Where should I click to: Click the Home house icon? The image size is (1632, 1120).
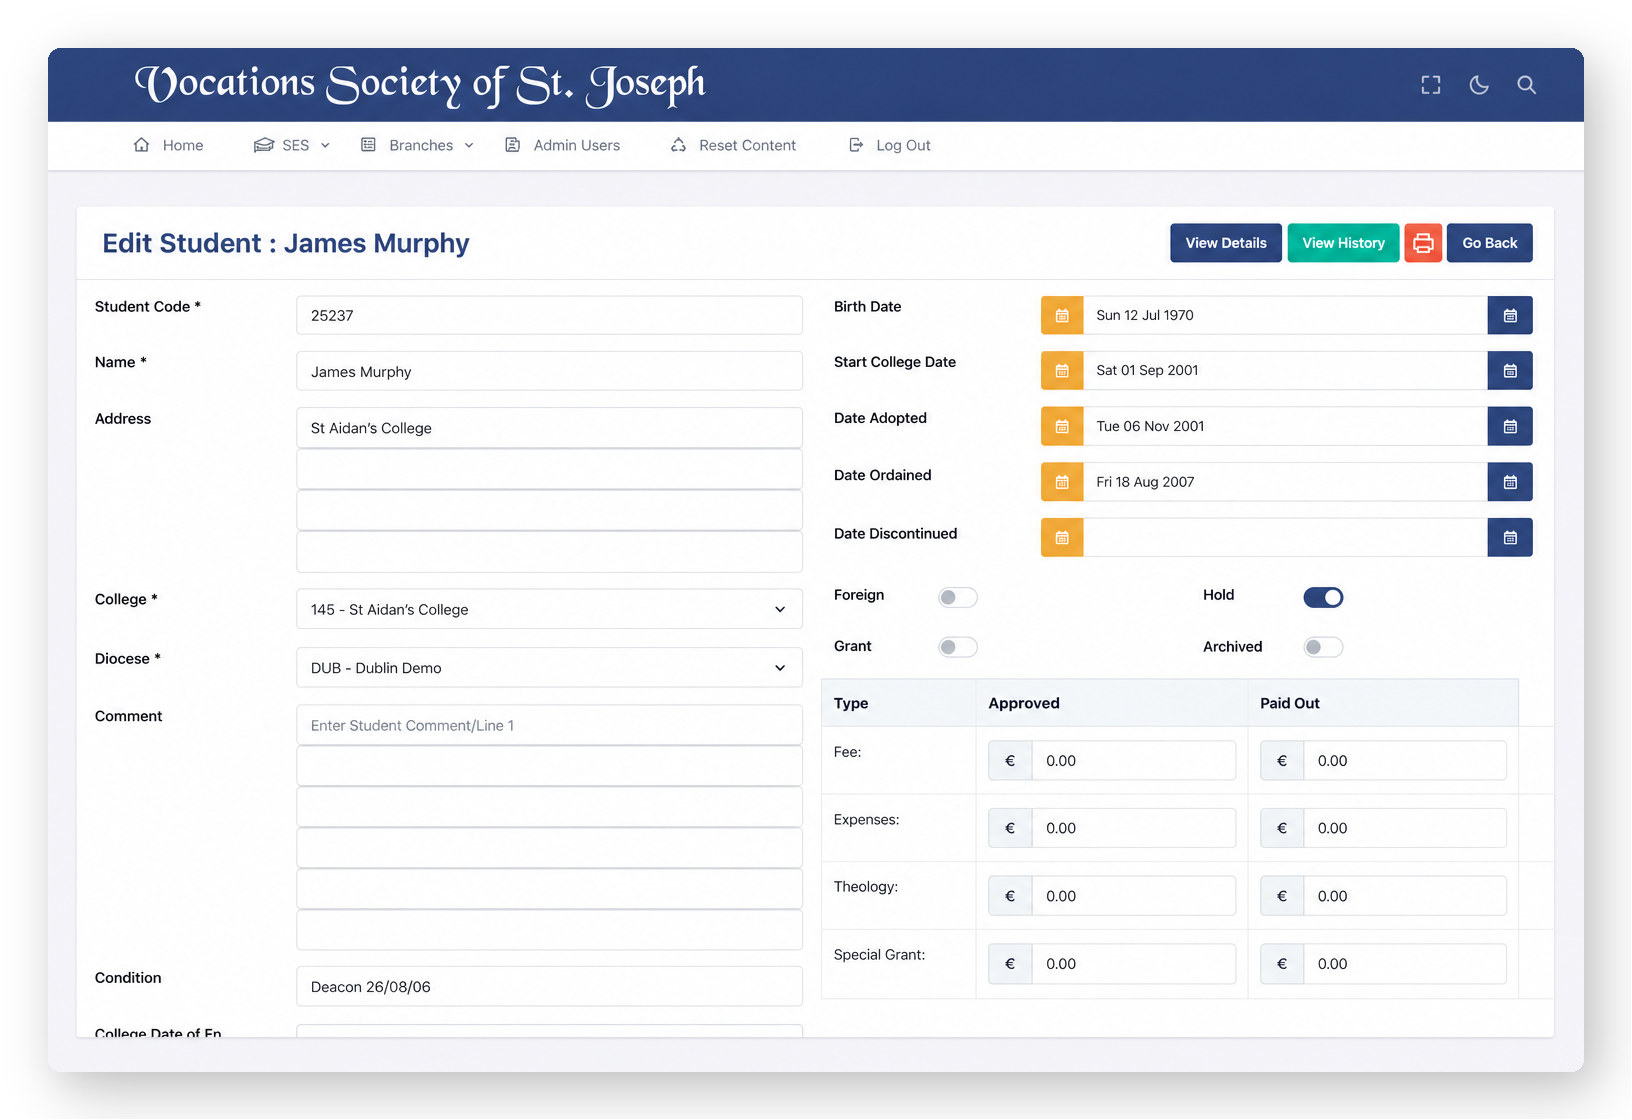click(141, 145)
